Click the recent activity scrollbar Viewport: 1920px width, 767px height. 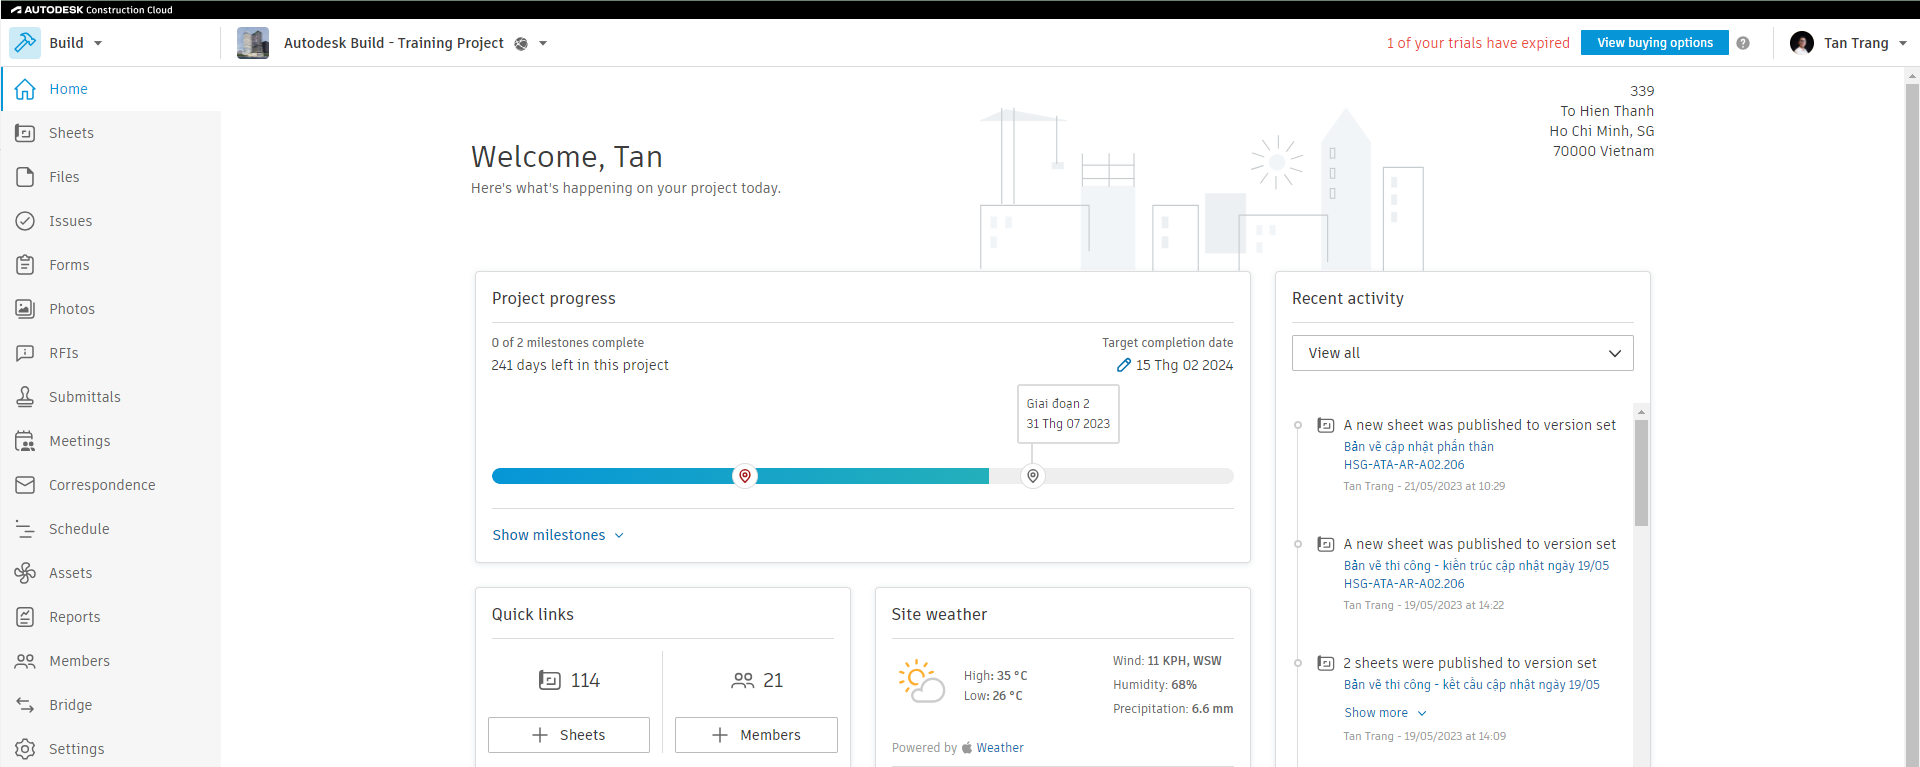tap(1641, 472)
